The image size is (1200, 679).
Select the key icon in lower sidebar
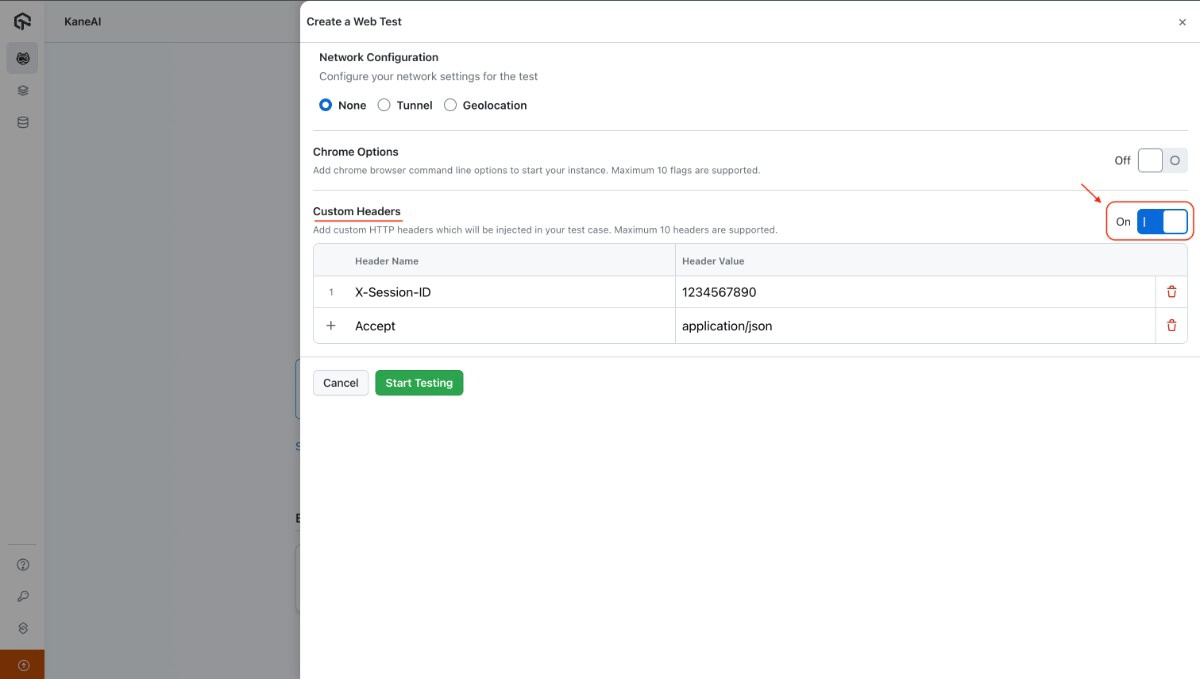pos(22,597)
